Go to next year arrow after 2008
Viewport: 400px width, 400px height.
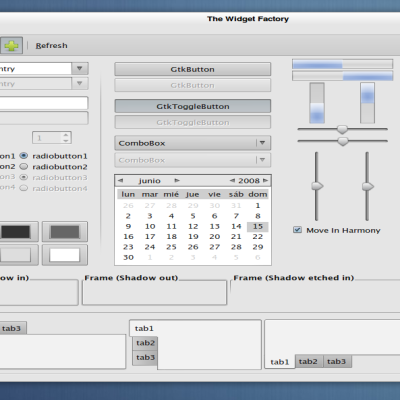tap(265, 181)
